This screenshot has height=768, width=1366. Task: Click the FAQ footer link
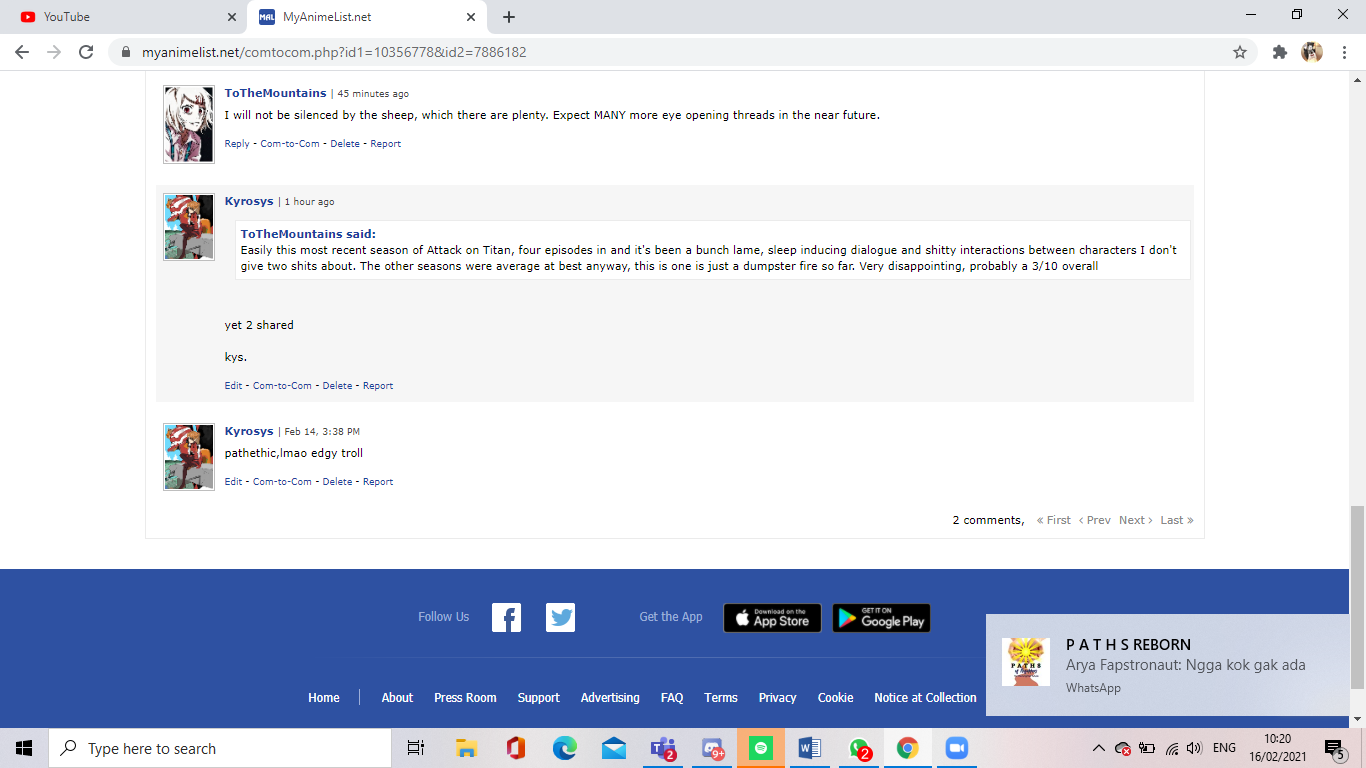pyautogui.click(x=672, y=698)
